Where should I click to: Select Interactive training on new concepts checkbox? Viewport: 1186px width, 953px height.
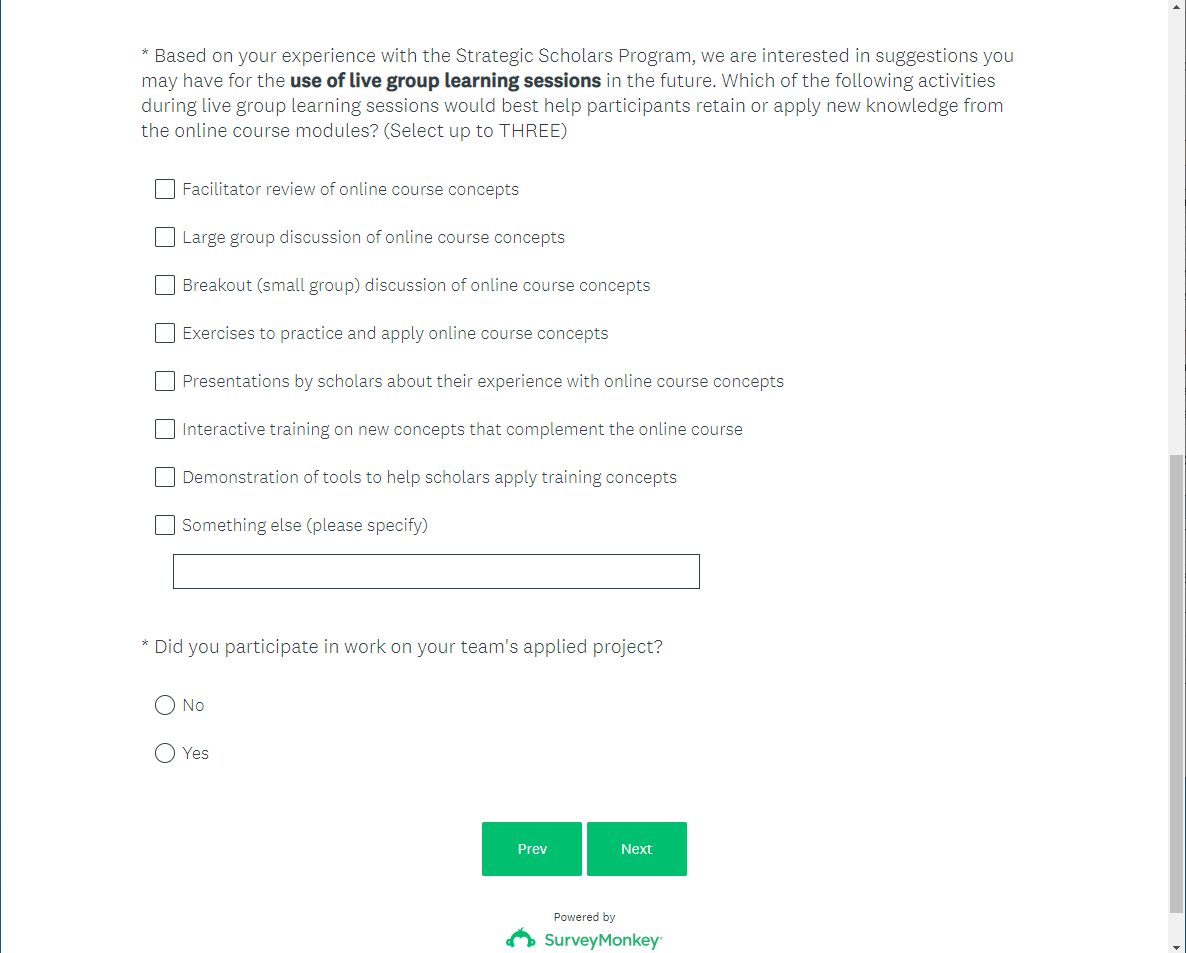[165, 429]
